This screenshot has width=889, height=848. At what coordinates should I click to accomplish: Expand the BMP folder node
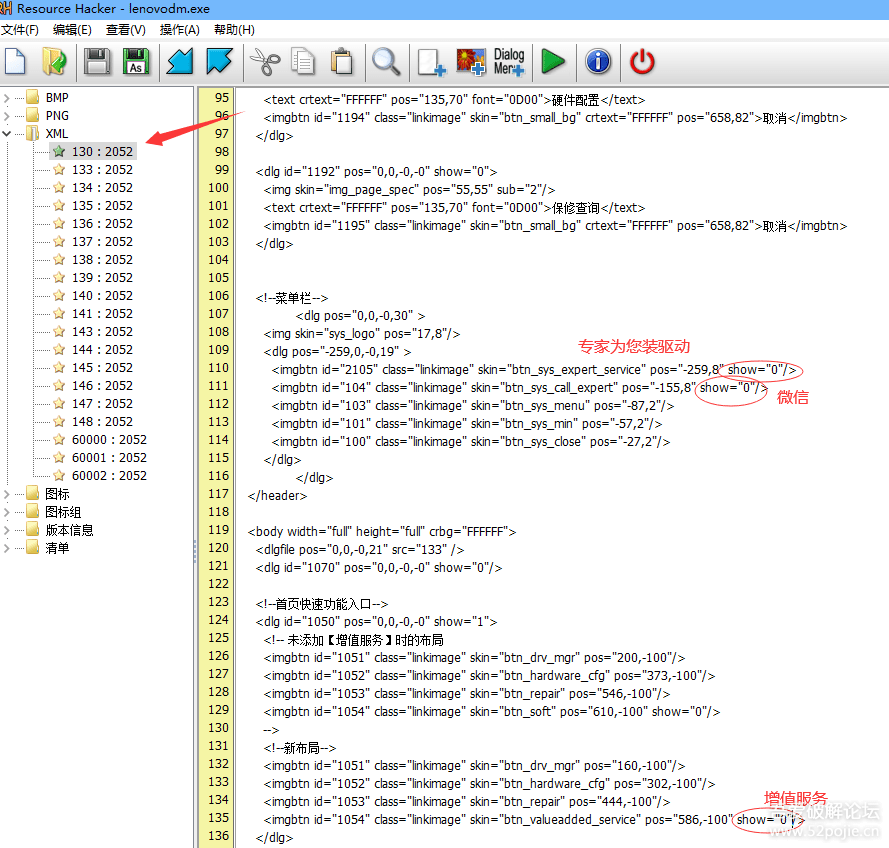(7, 98)
